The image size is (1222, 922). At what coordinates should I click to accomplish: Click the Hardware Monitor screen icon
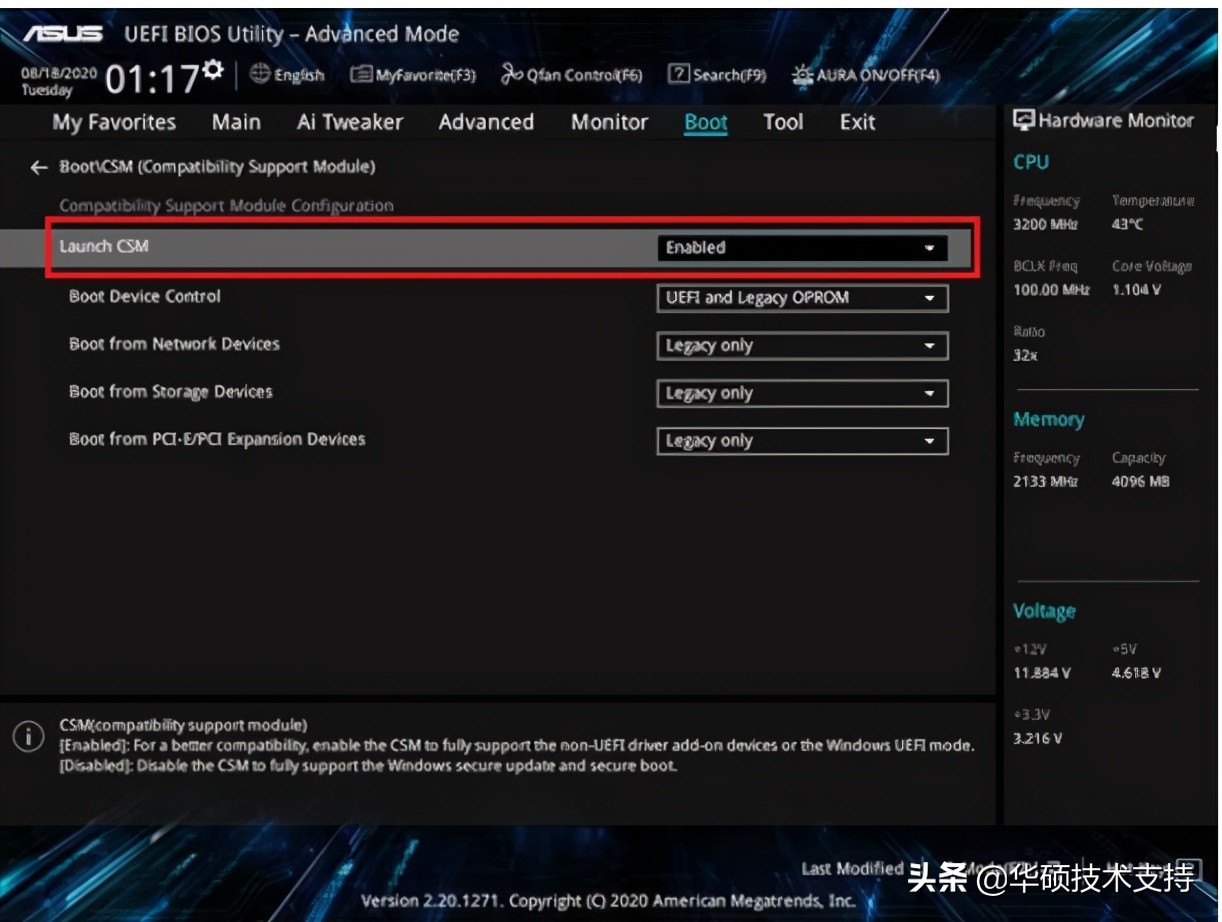click(1023, 121)
